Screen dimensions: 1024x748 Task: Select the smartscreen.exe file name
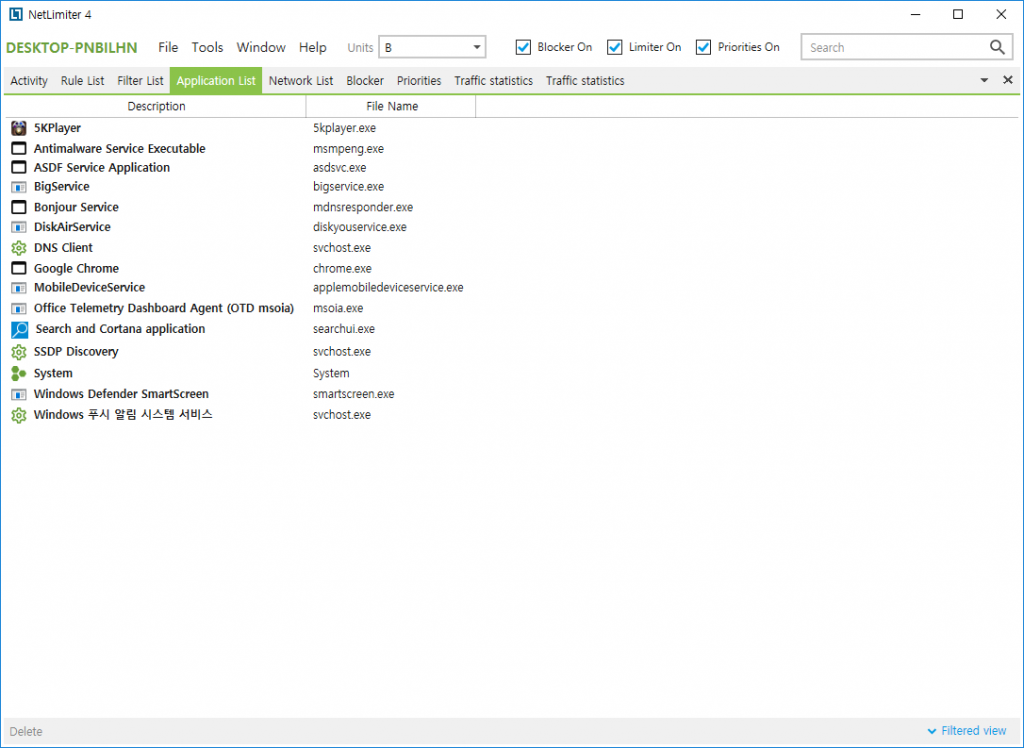coord(353,394)
